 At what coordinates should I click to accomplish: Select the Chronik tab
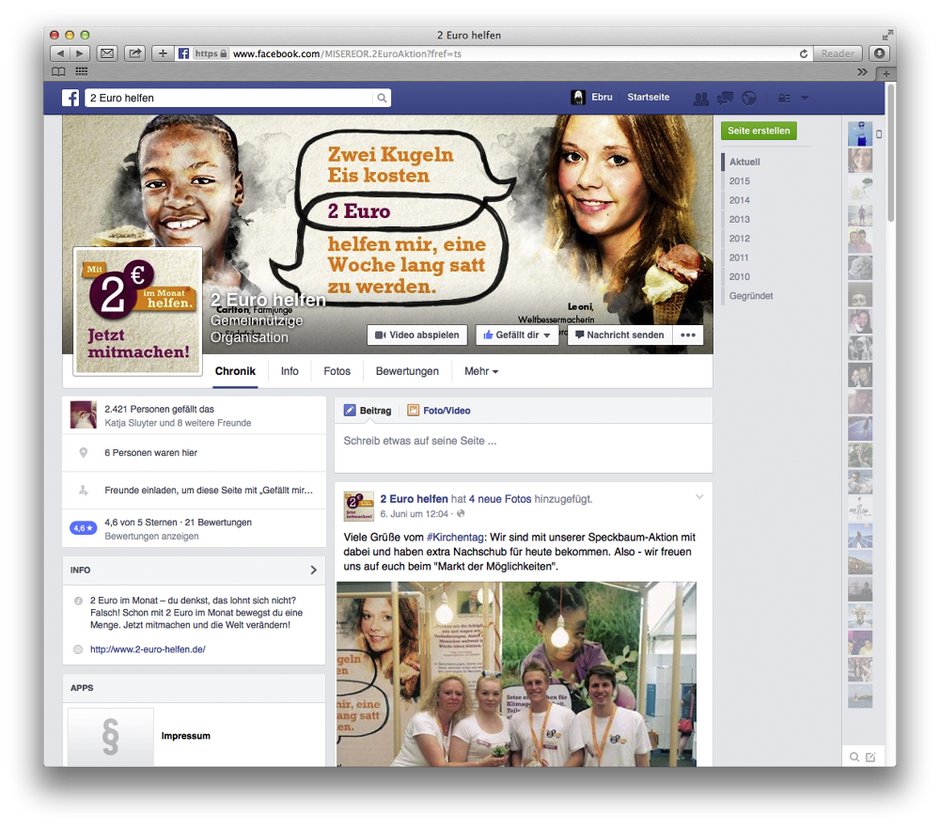tap(235, 372)
